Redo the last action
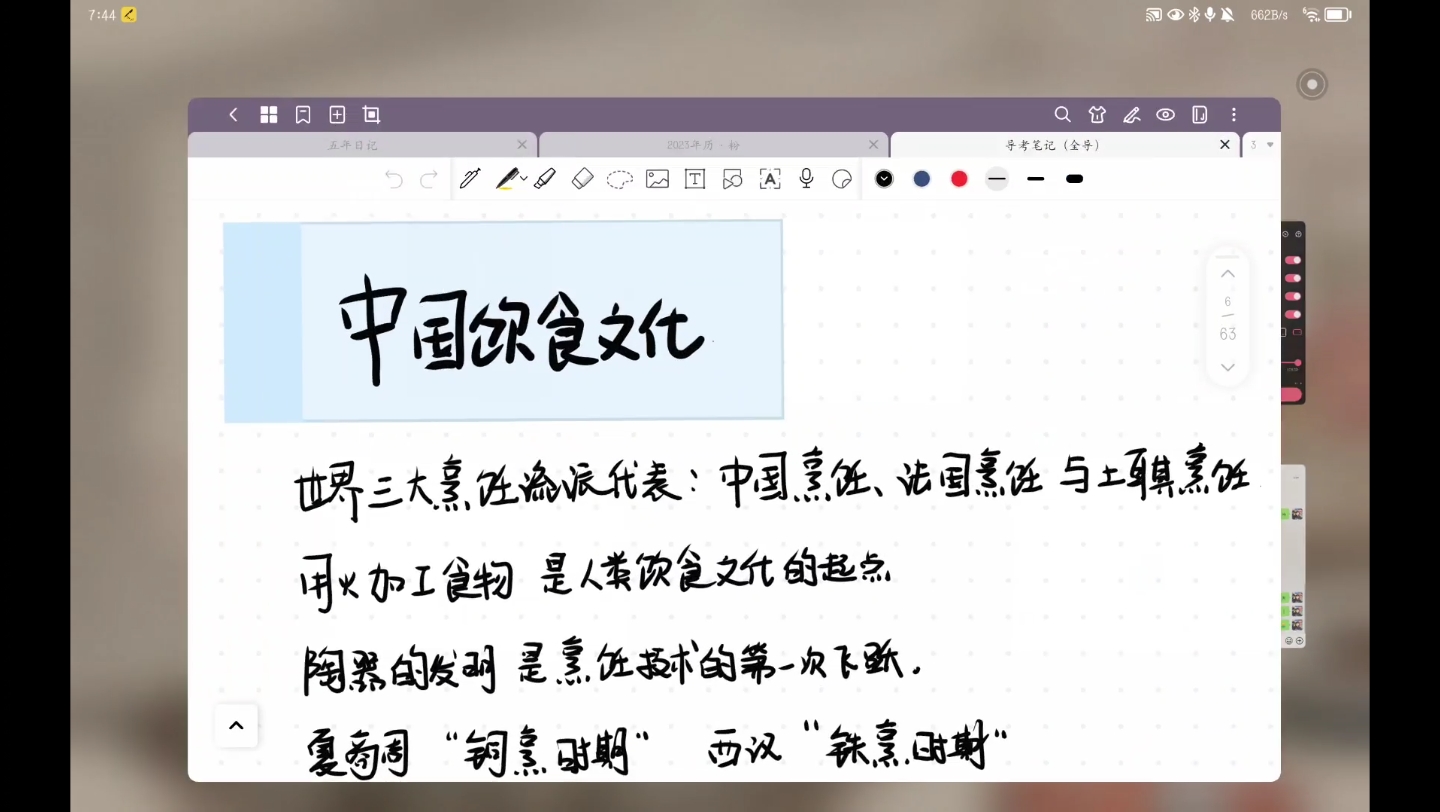Screen dimensions: 1440x812 point(429,179)
